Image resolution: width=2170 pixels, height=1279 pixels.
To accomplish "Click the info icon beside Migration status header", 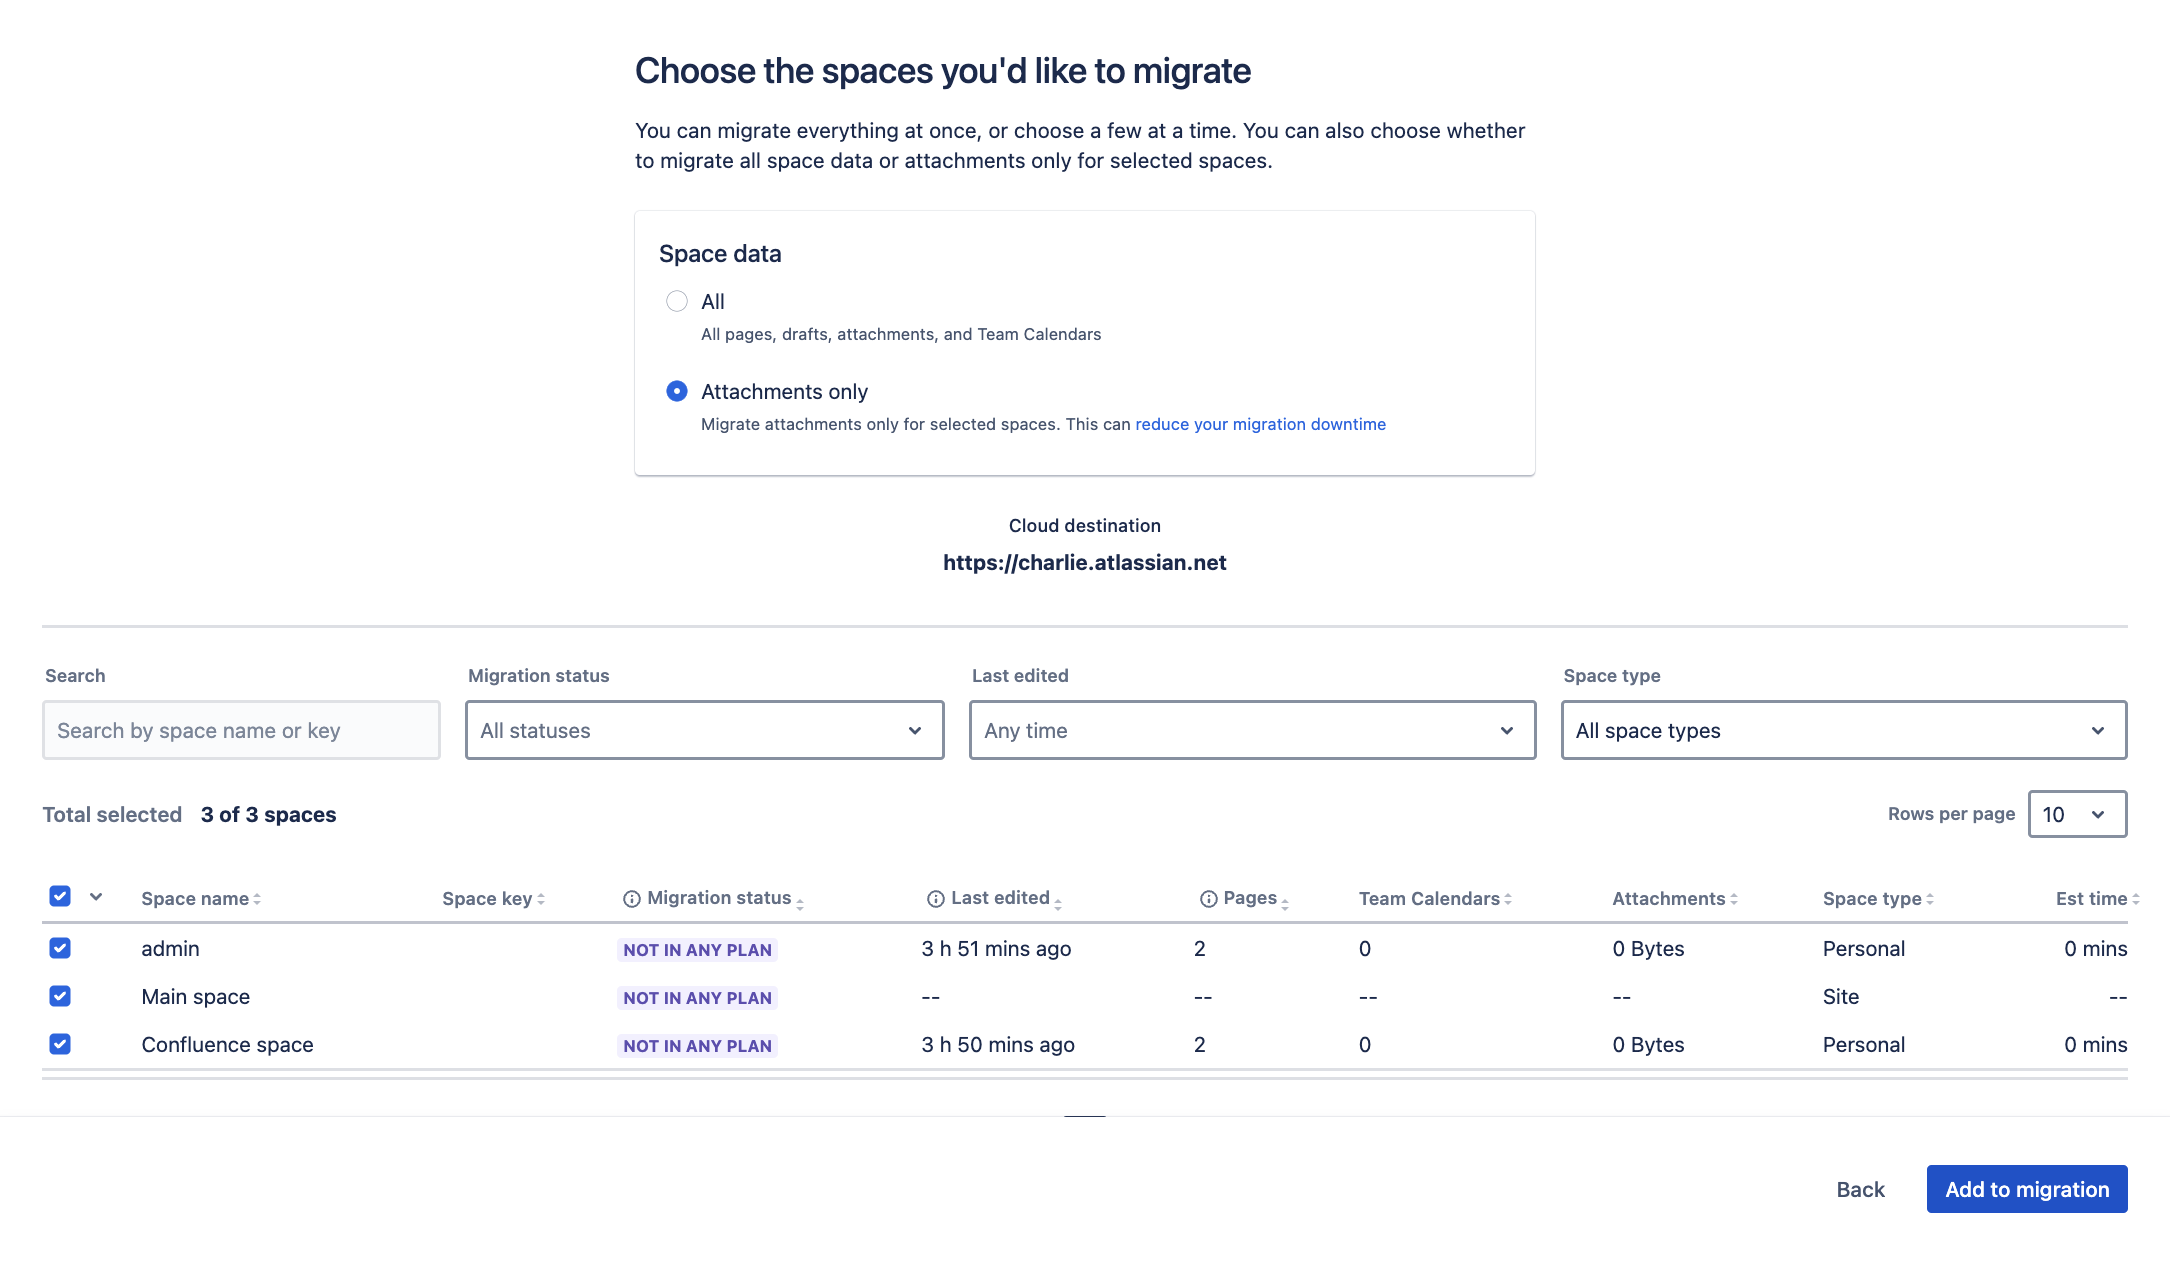I will [631, 898].
